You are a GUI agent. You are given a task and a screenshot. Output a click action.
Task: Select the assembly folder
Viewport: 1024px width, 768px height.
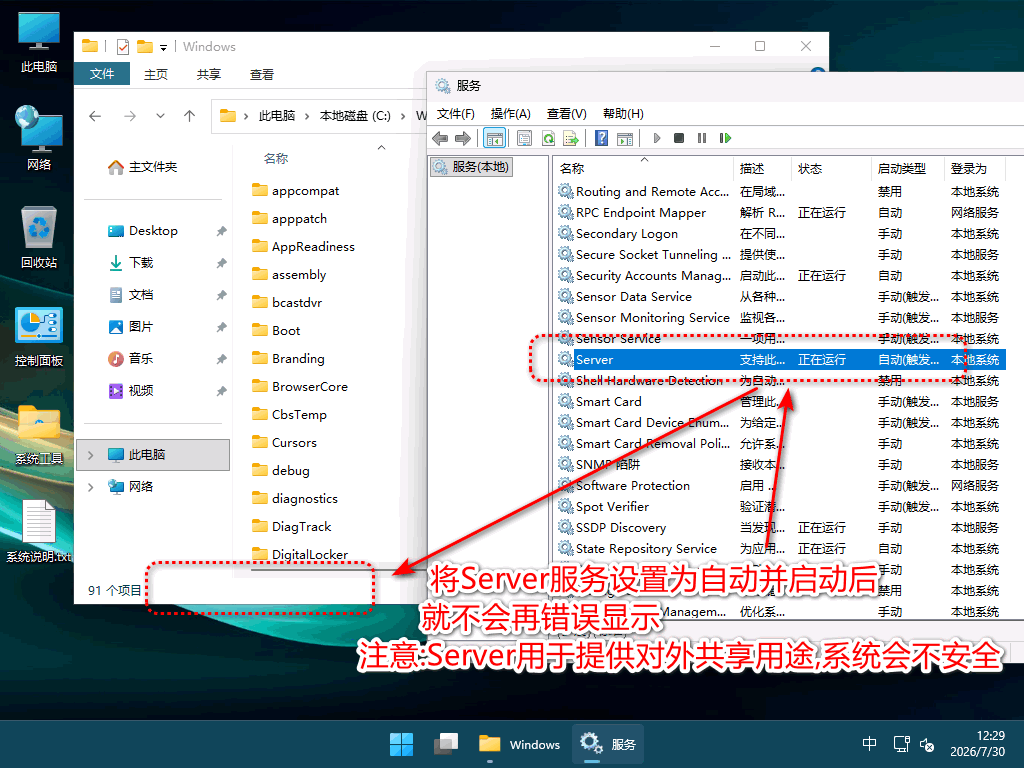289,275
